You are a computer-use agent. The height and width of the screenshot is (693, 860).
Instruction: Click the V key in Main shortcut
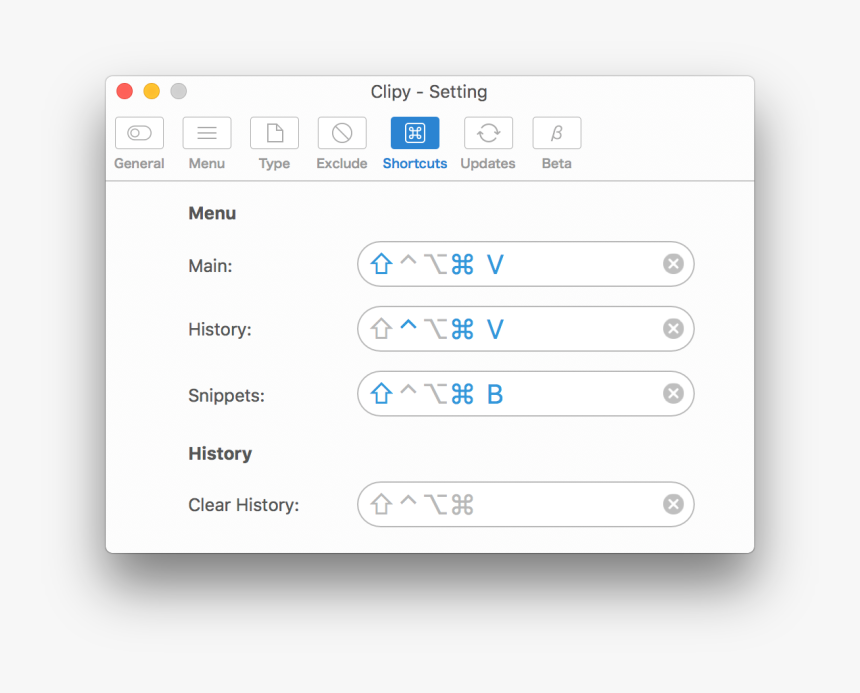pos(495,264)
